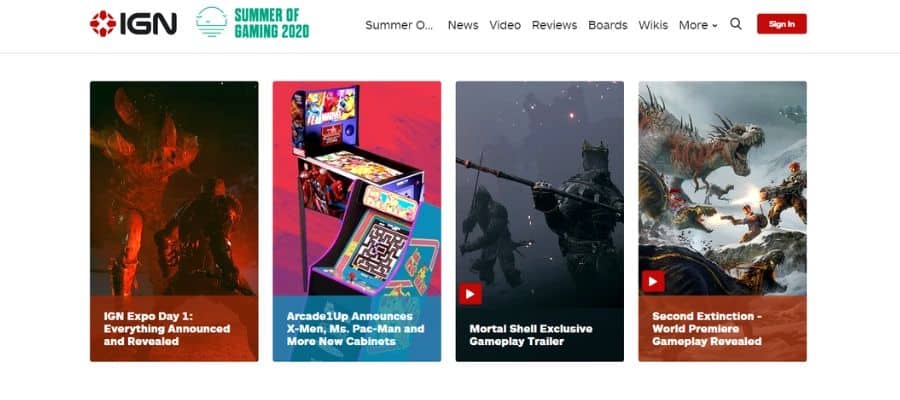Screen dimensions: 900x400
Task: Expand the More dropdown menu
Action: coord(698,25)
